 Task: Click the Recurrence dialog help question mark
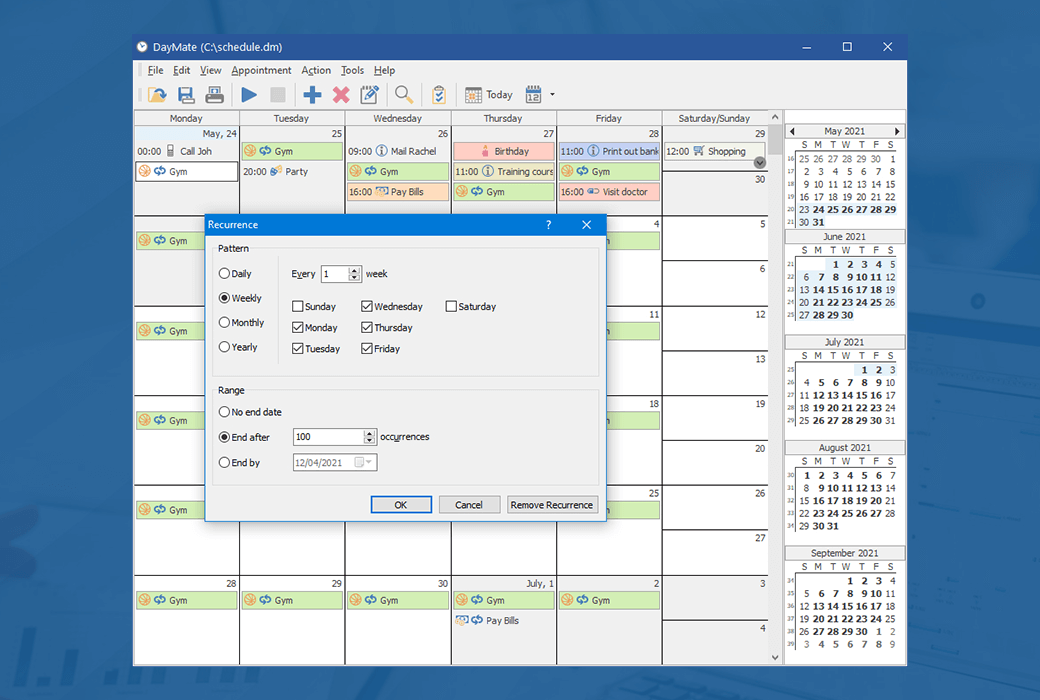pos(549,225)
